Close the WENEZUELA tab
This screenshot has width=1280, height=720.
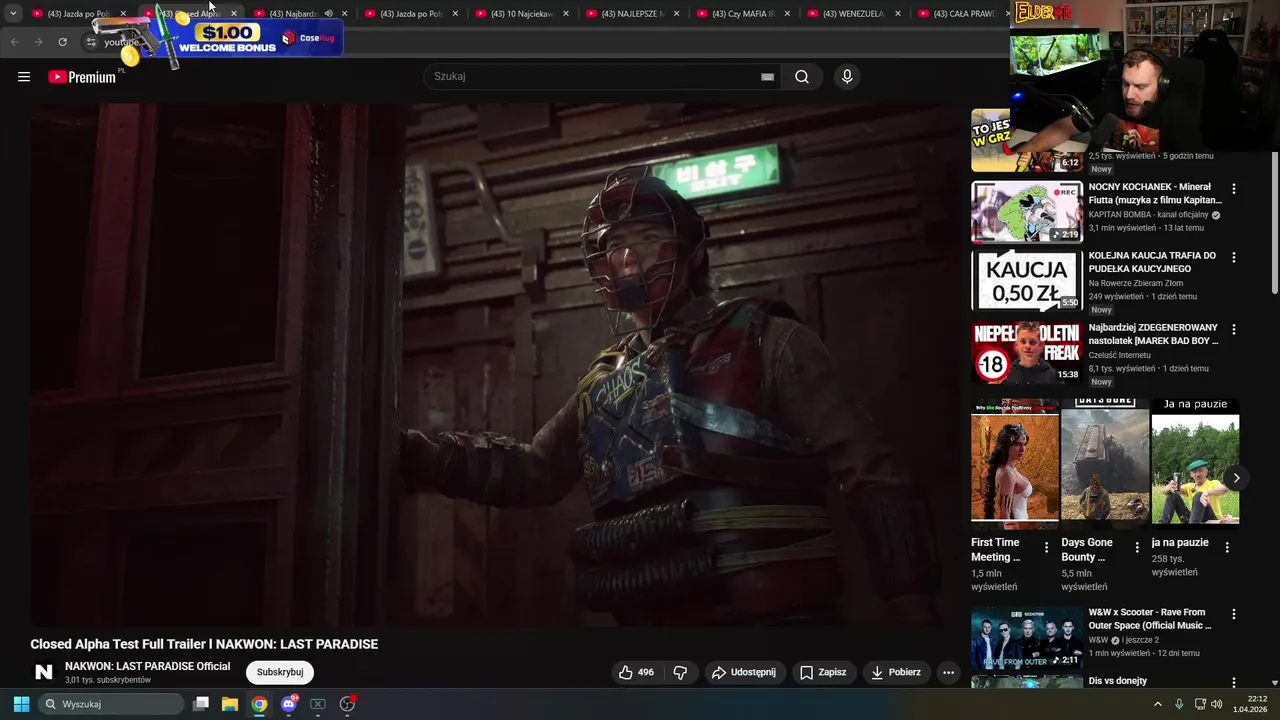(898, 14)
